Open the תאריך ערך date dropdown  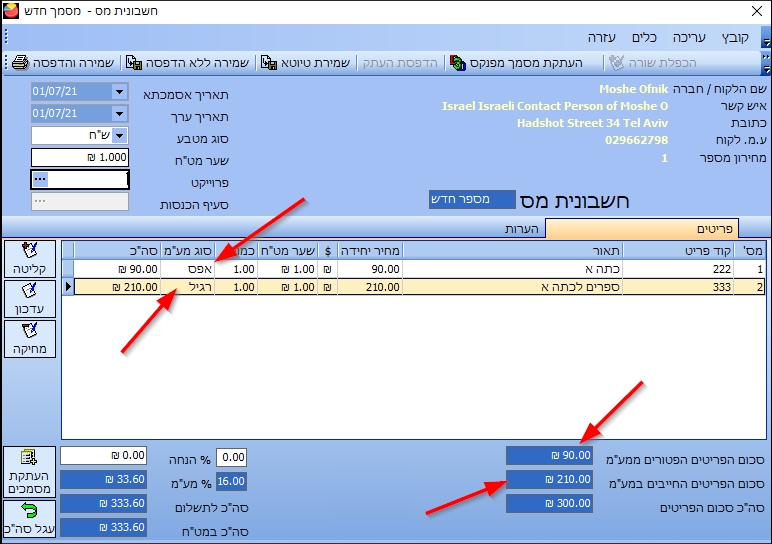[120, 114]
